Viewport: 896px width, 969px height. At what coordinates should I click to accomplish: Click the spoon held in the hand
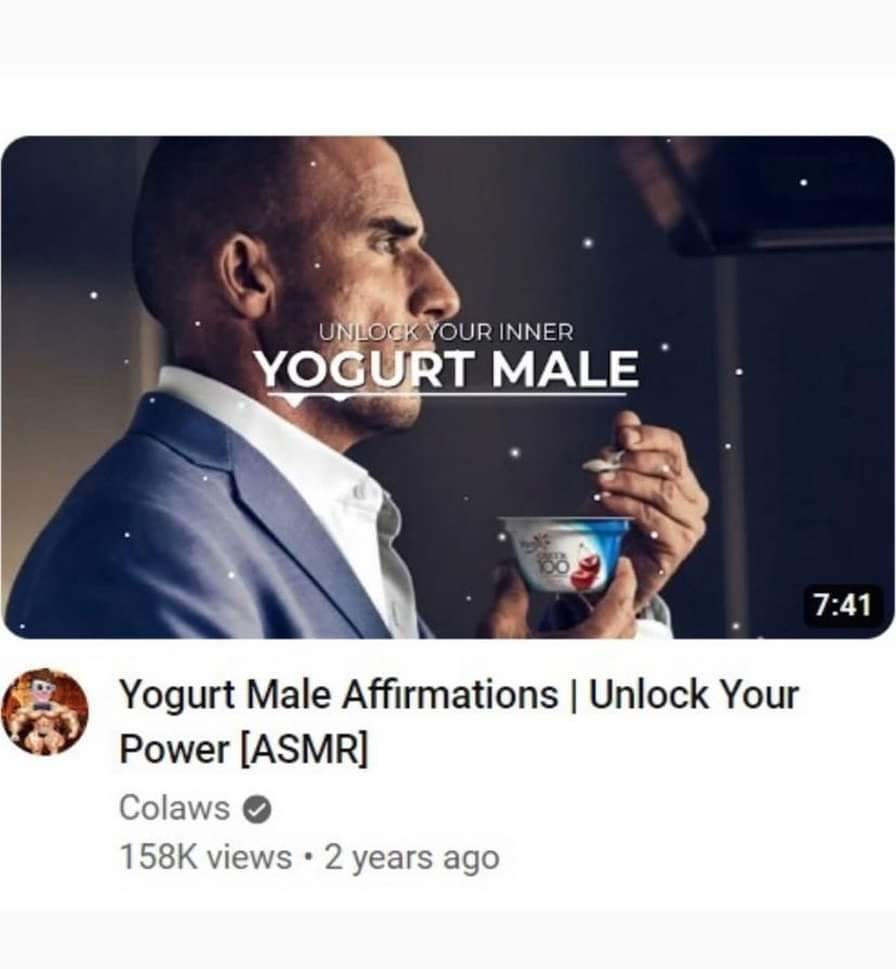(604, 461)
